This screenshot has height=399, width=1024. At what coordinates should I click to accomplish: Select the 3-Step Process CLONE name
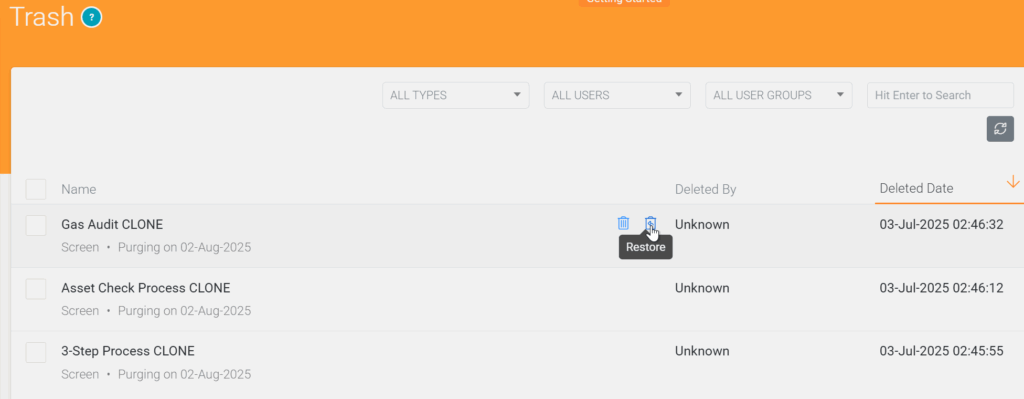tap(128, 351)
